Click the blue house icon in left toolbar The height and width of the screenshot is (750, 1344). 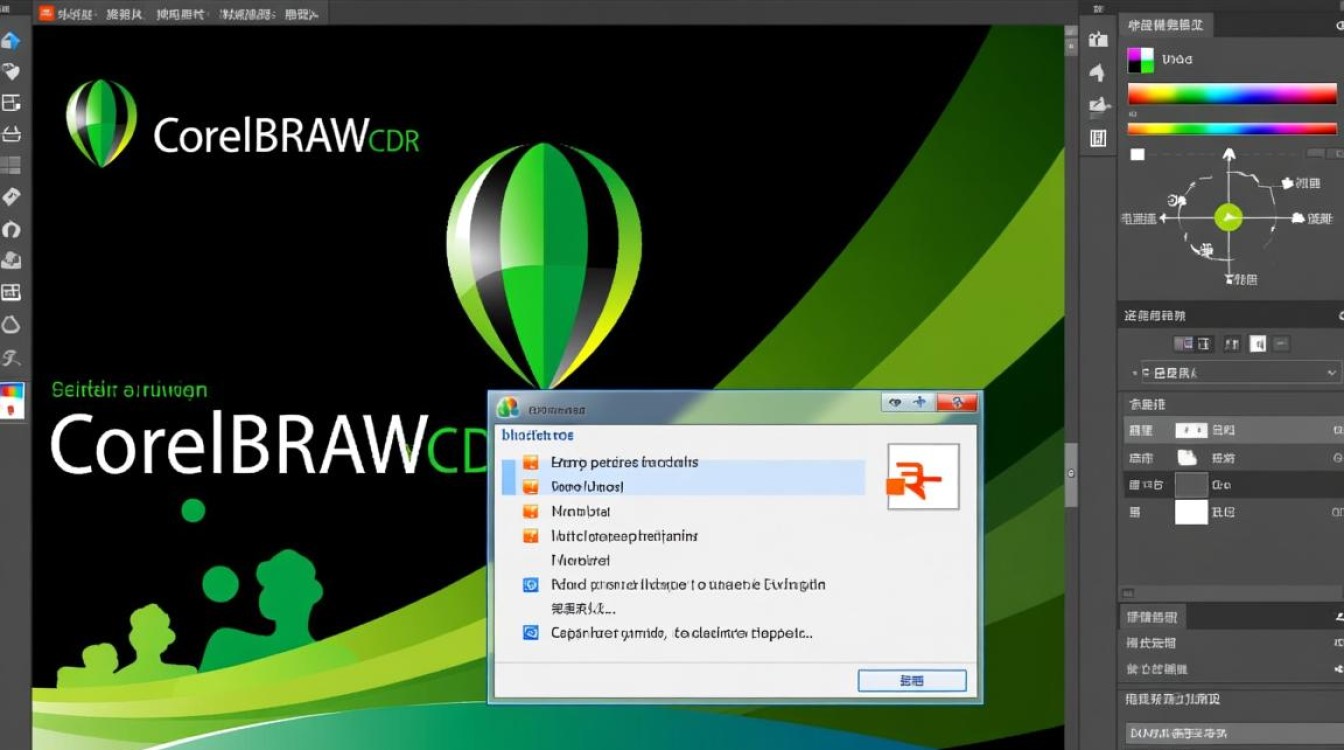coord(11,41)
